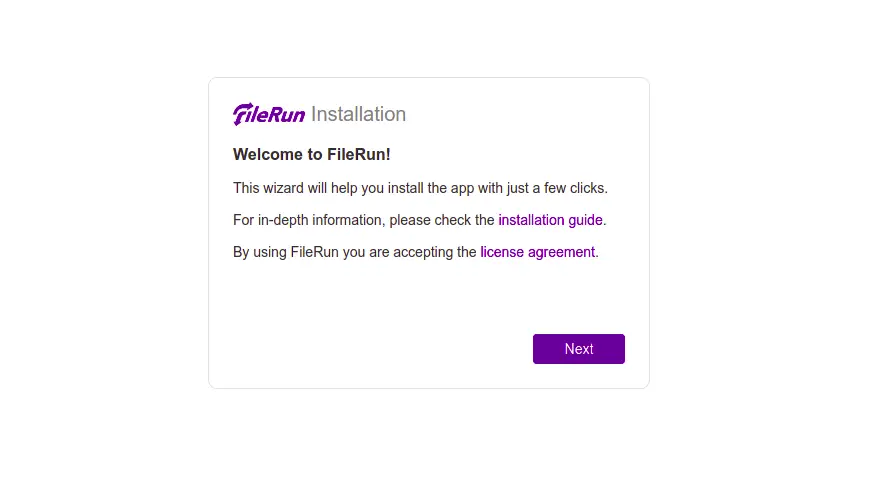Click empty card space left of the Next button
The image size is (870, 479).
(x=377, y=349)
